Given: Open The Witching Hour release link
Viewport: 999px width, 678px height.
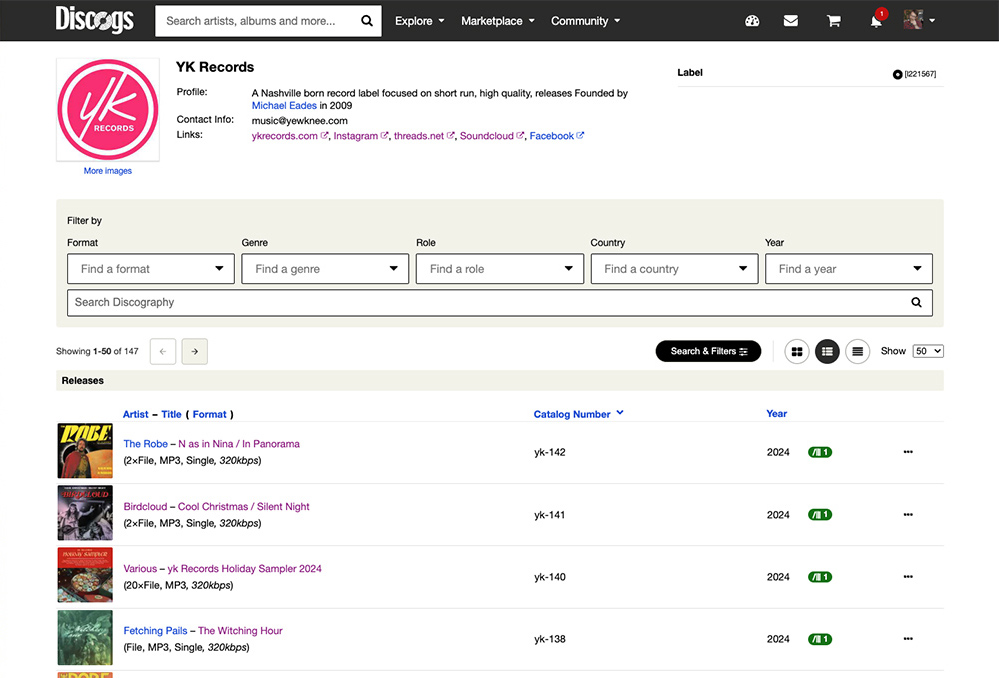Looking at the screenshot, I should tap(240, 631).
